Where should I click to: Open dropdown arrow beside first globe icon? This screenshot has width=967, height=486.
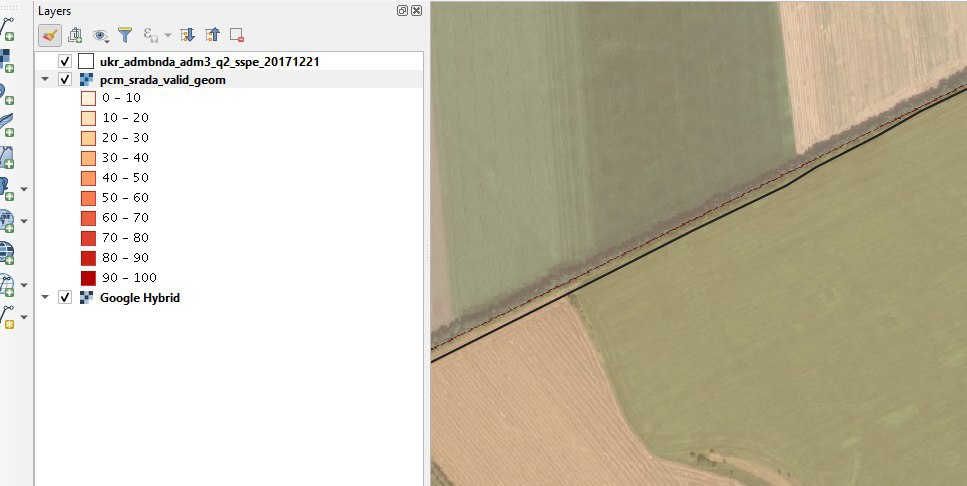click(x=24, y=221)
